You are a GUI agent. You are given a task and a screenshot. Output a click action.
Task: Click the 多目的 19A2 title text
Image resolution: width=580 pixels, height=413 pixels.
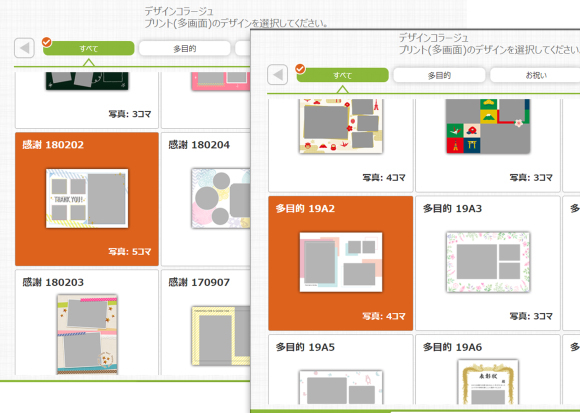tap(305, 209)
